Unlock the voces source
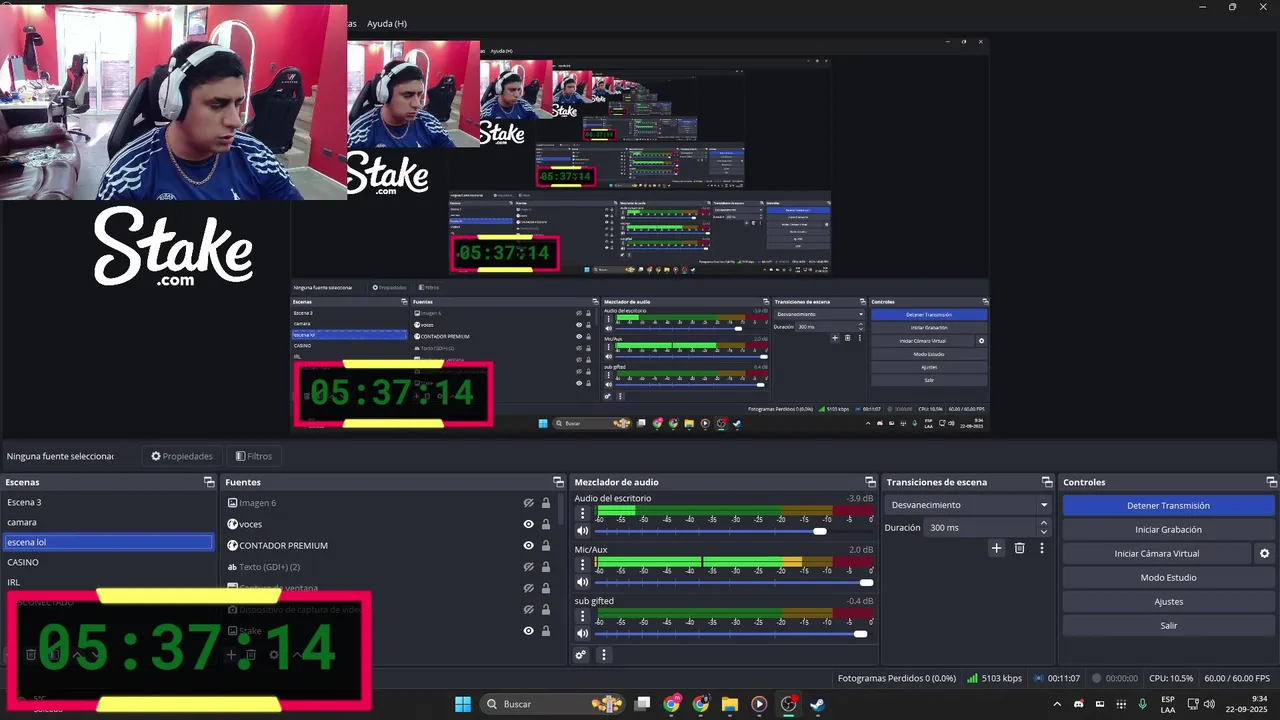This screenshot has width=1280, height=720. click(546, 524)
